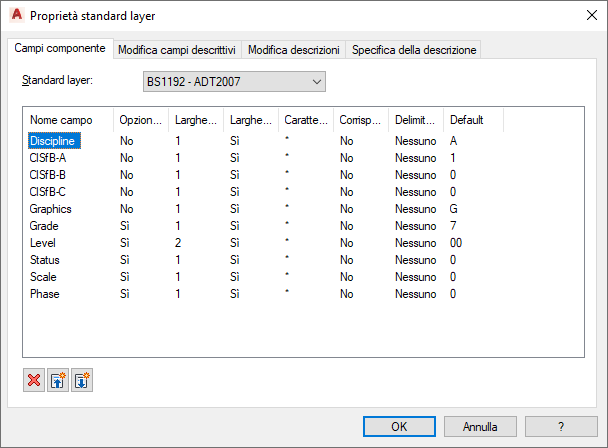Select the Specifica della descrizione tab
The width and height of the screenshot is (608, 448).
[x=414, y=50]
